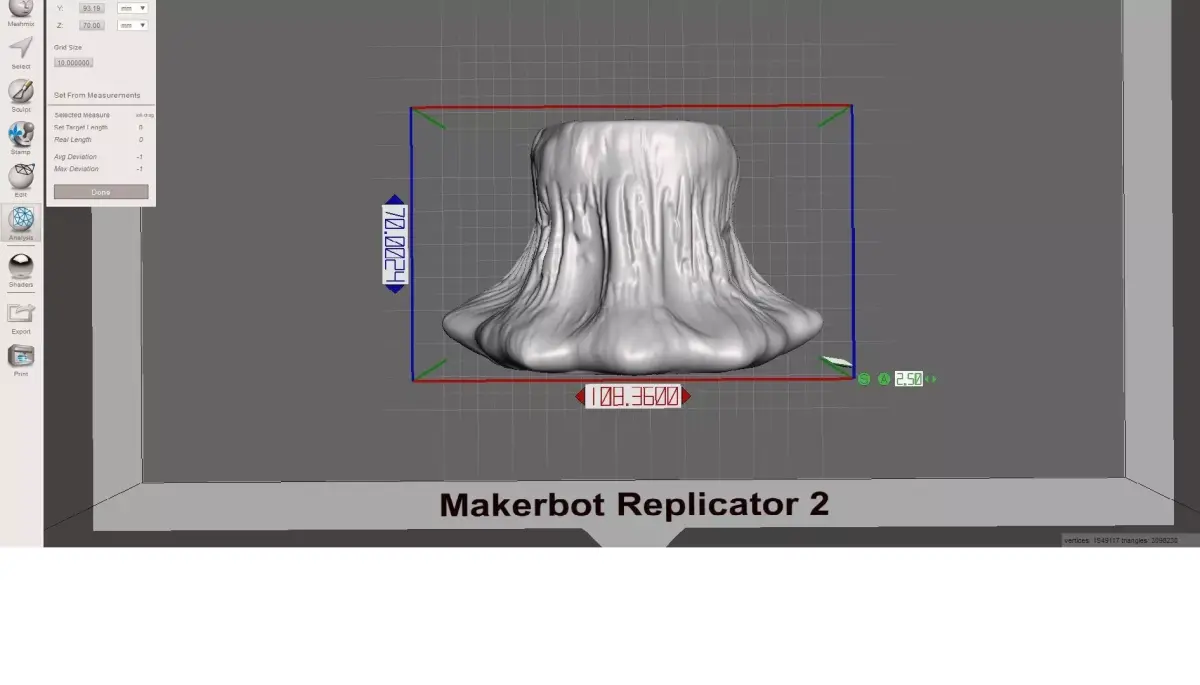Open the Print options
Image resolution: width=1200 pixels, height=685 pixels.
21,358
